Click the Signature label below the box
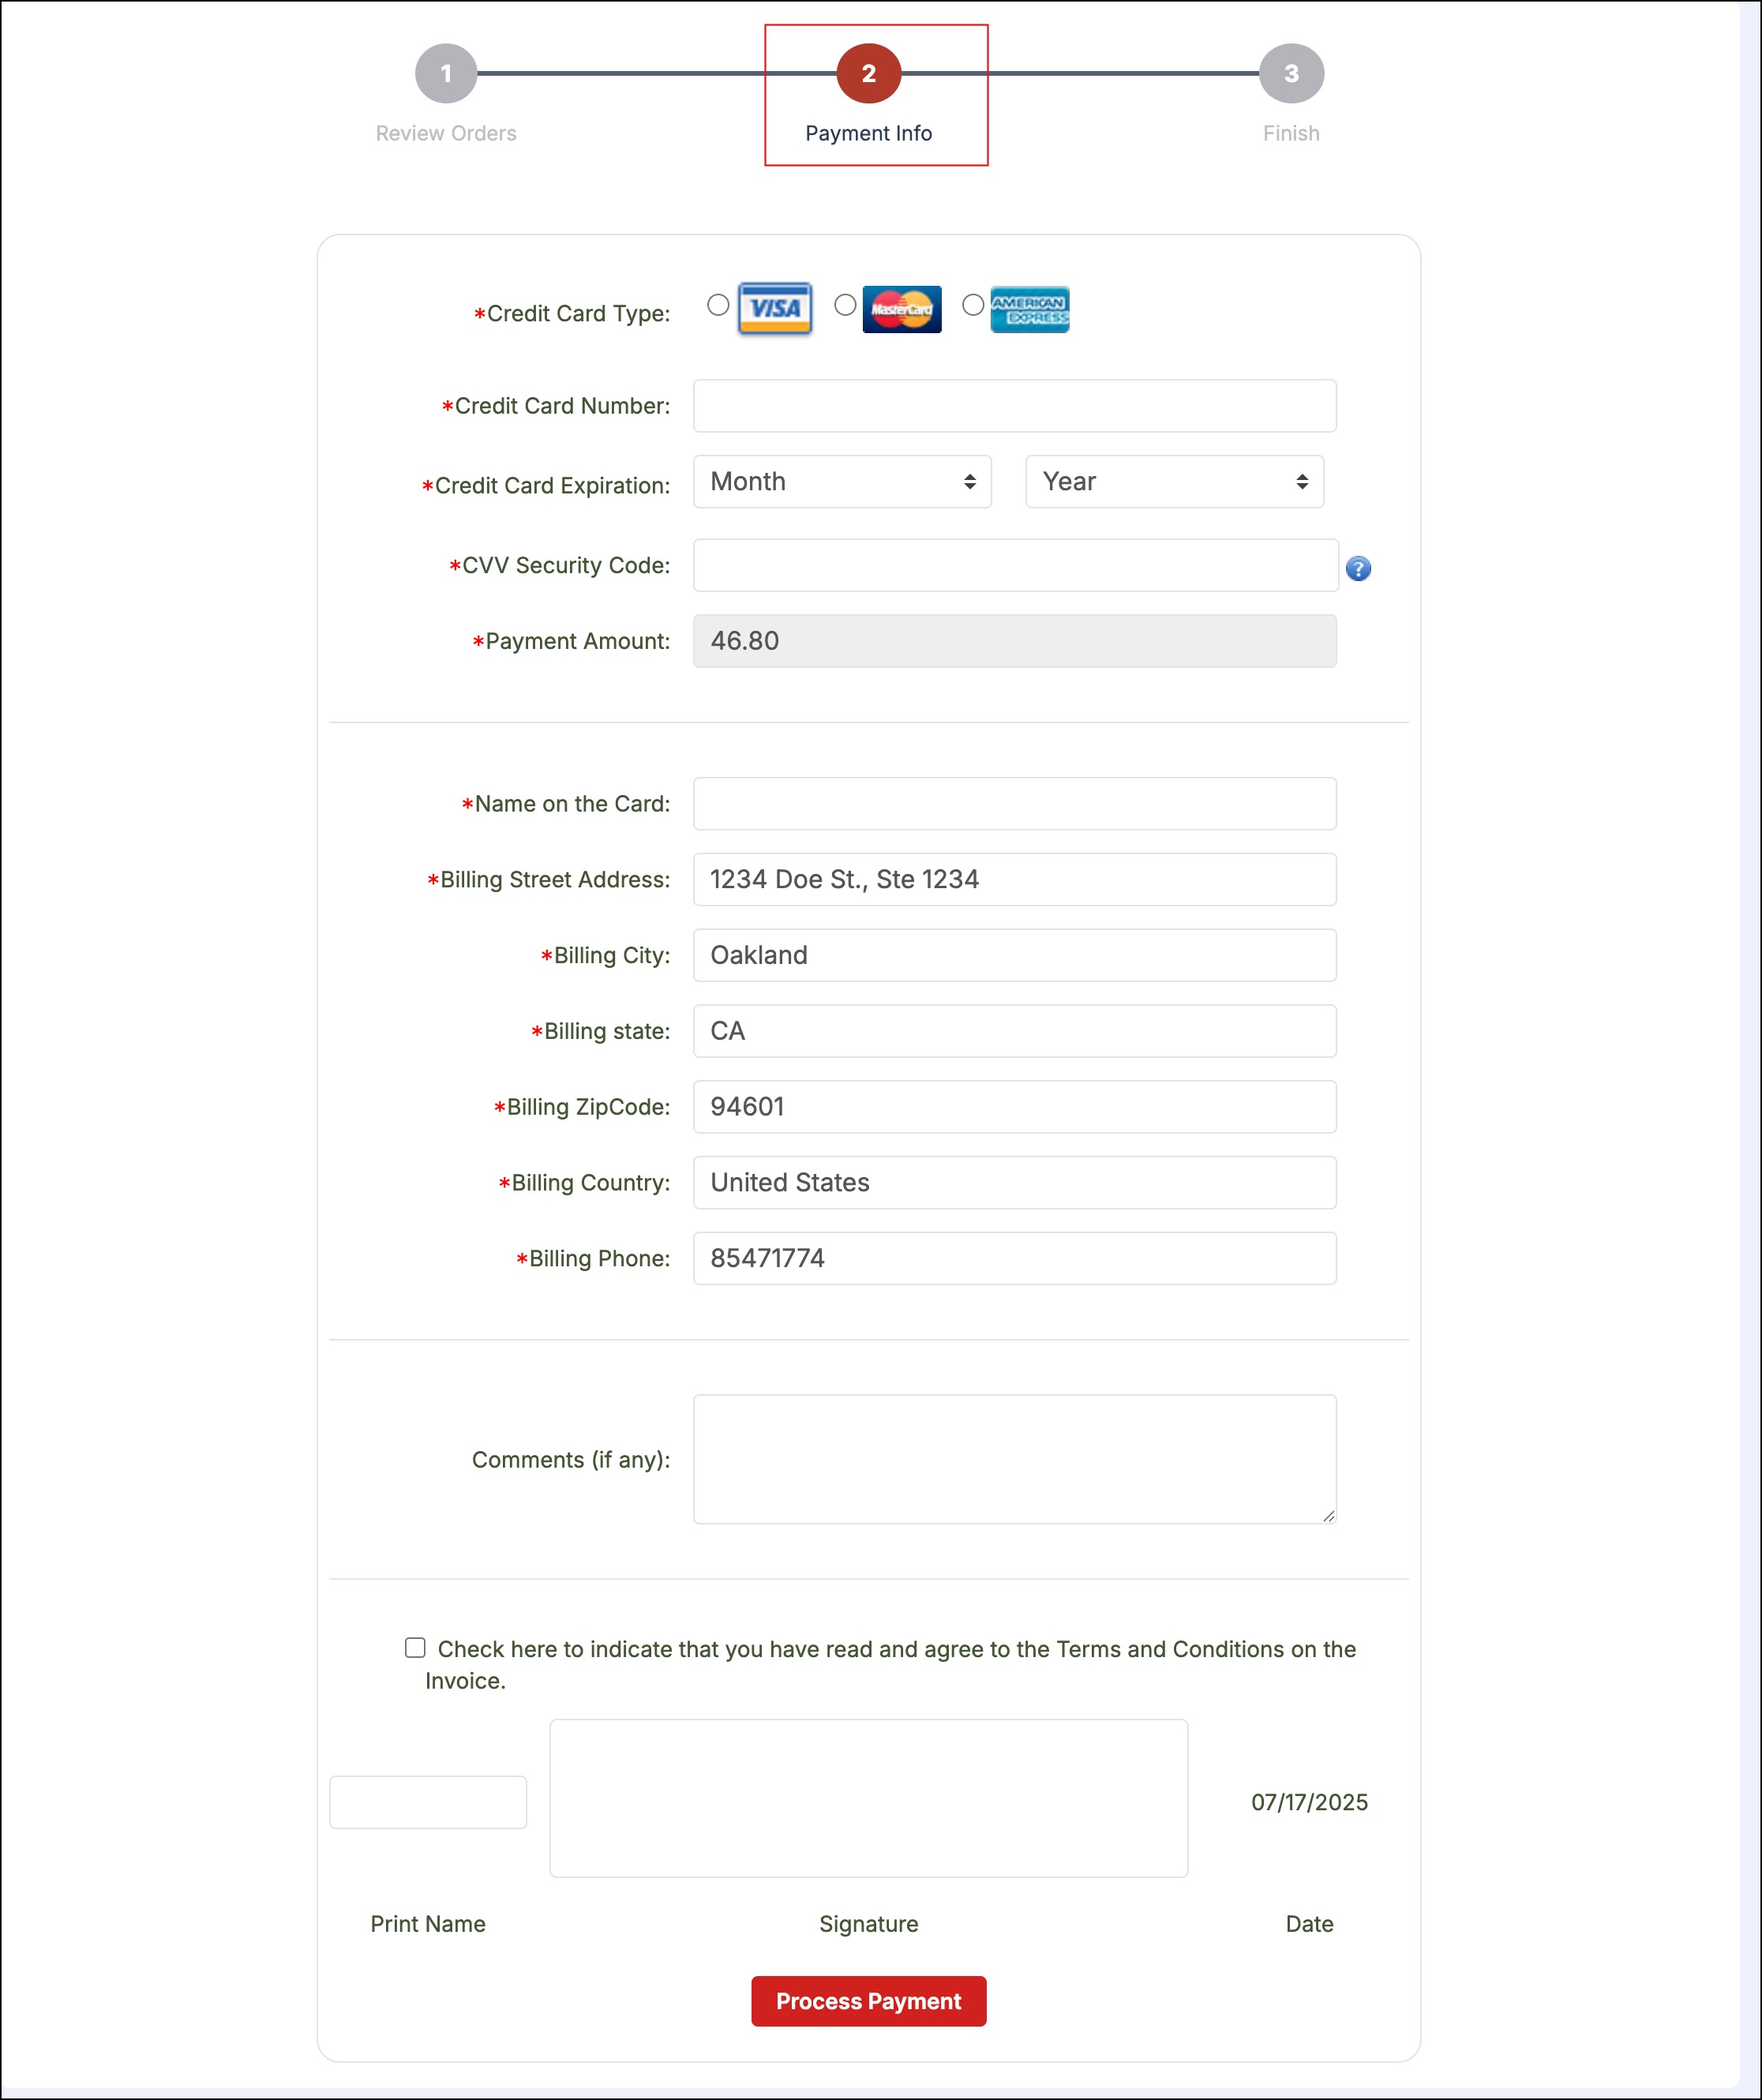 pyautogui.click(x=869, y=1924)
